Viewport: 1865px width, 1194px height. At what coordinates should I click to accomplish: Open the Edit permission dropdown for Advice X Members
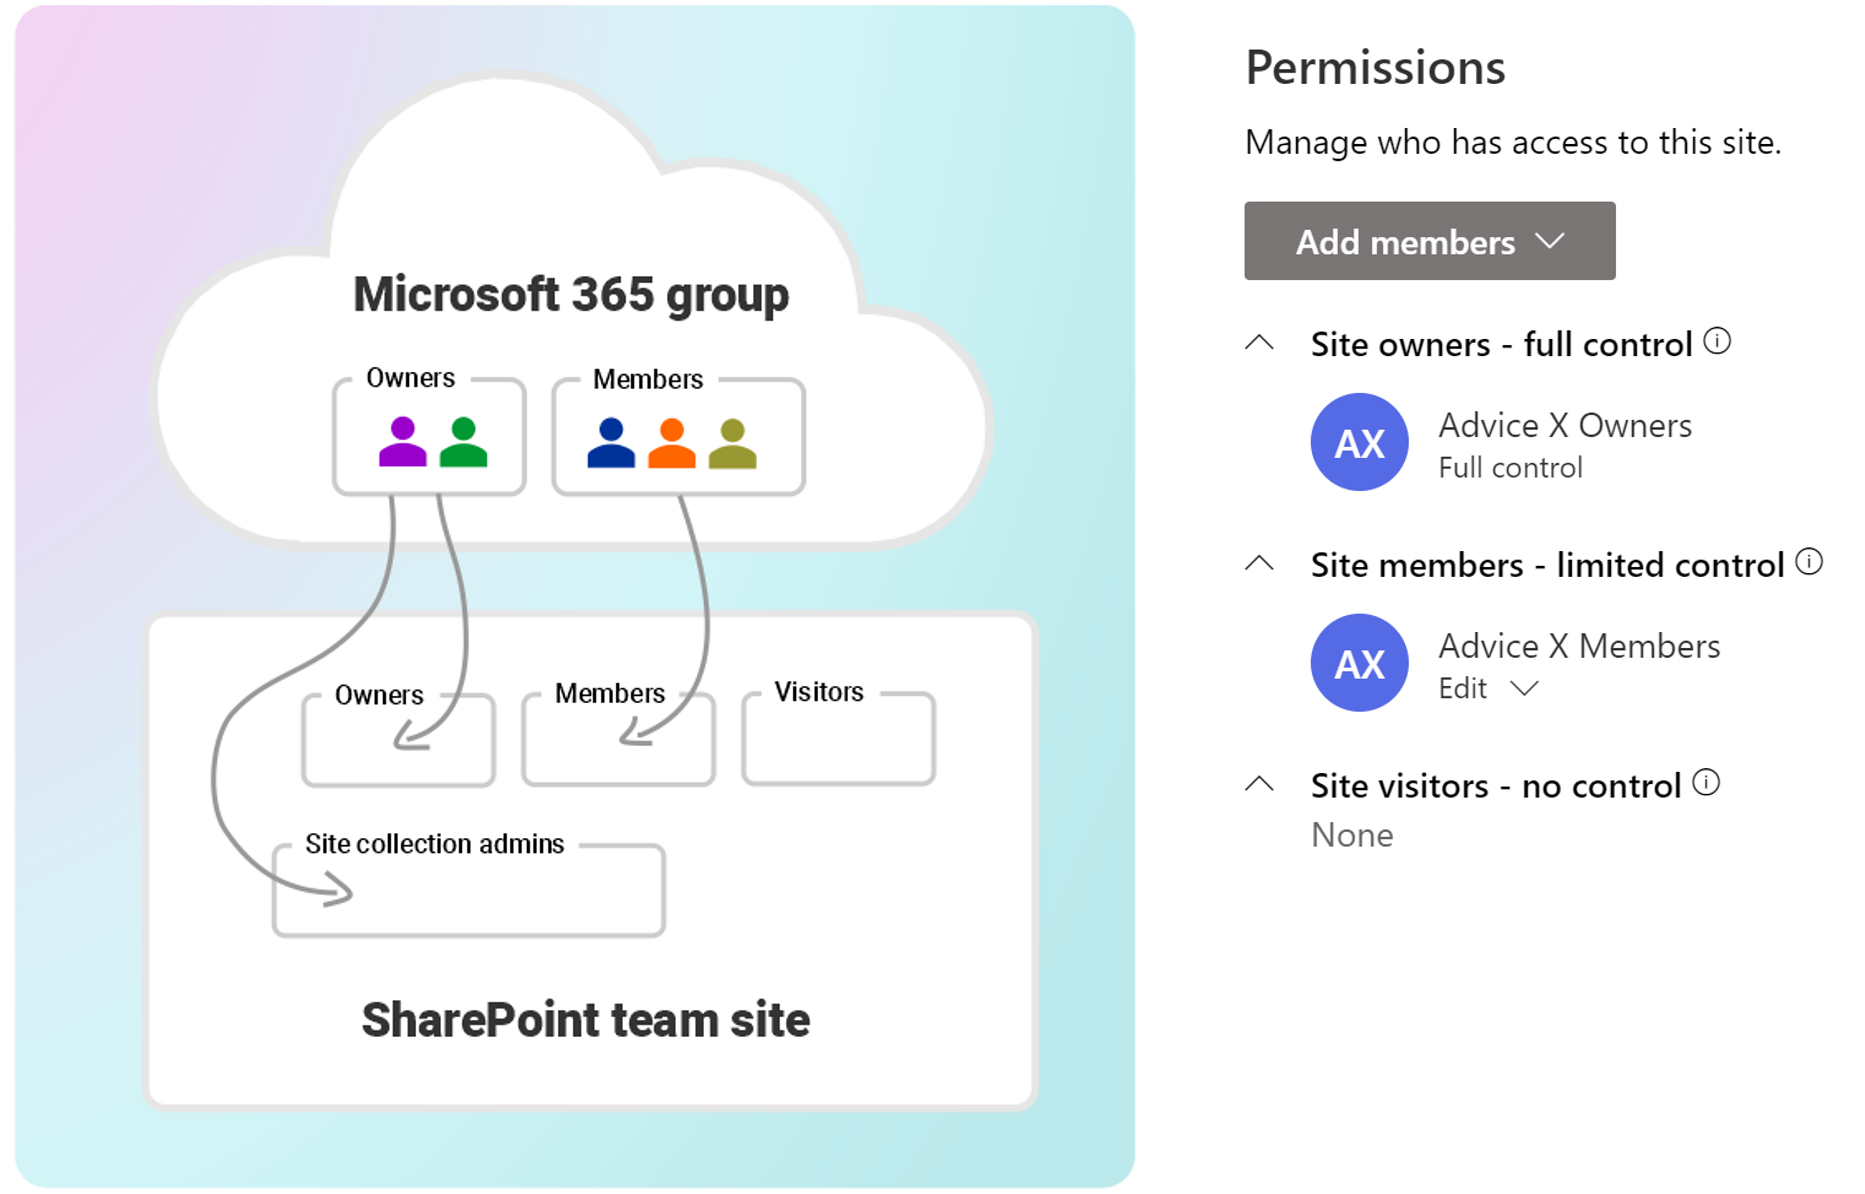pos(1488,688)
